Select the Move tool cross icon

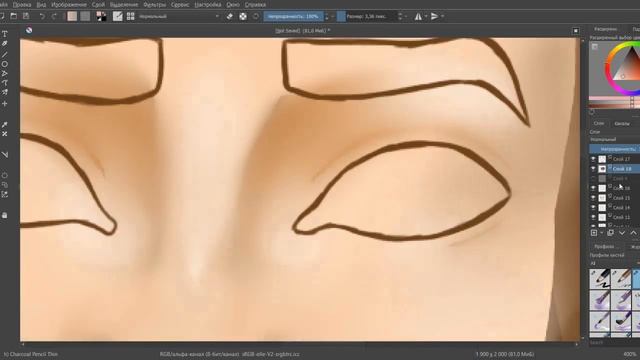4,104
